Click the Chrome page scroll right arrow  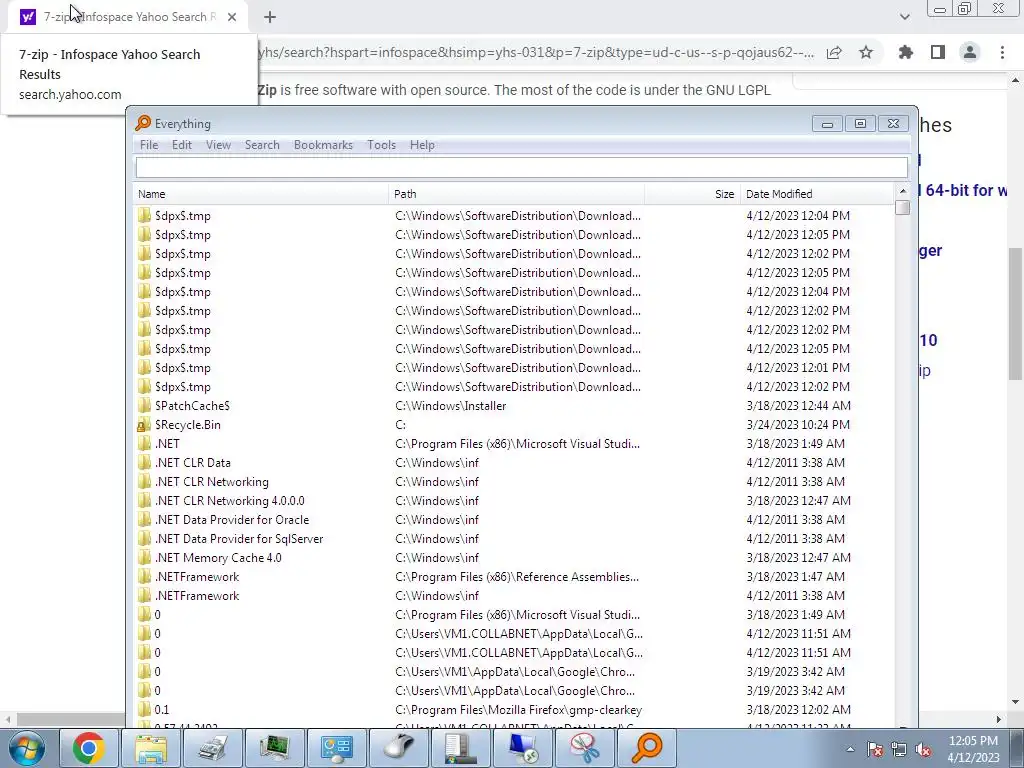pyautogui.click(x=999, y=719)
